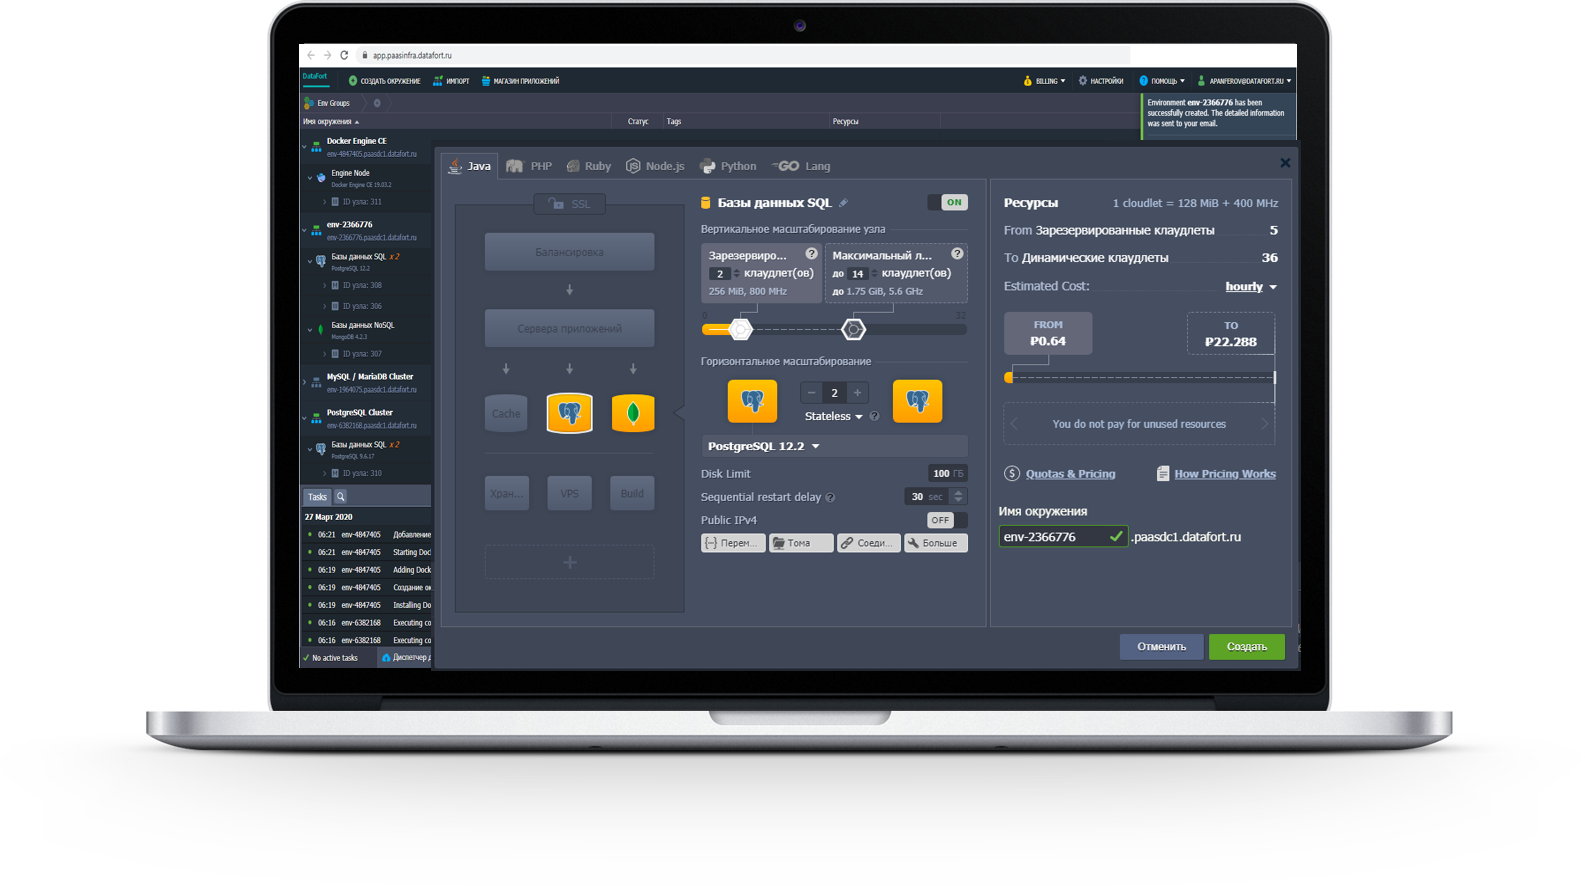Click the search icon next to Tasks tab

coord(340,497)
